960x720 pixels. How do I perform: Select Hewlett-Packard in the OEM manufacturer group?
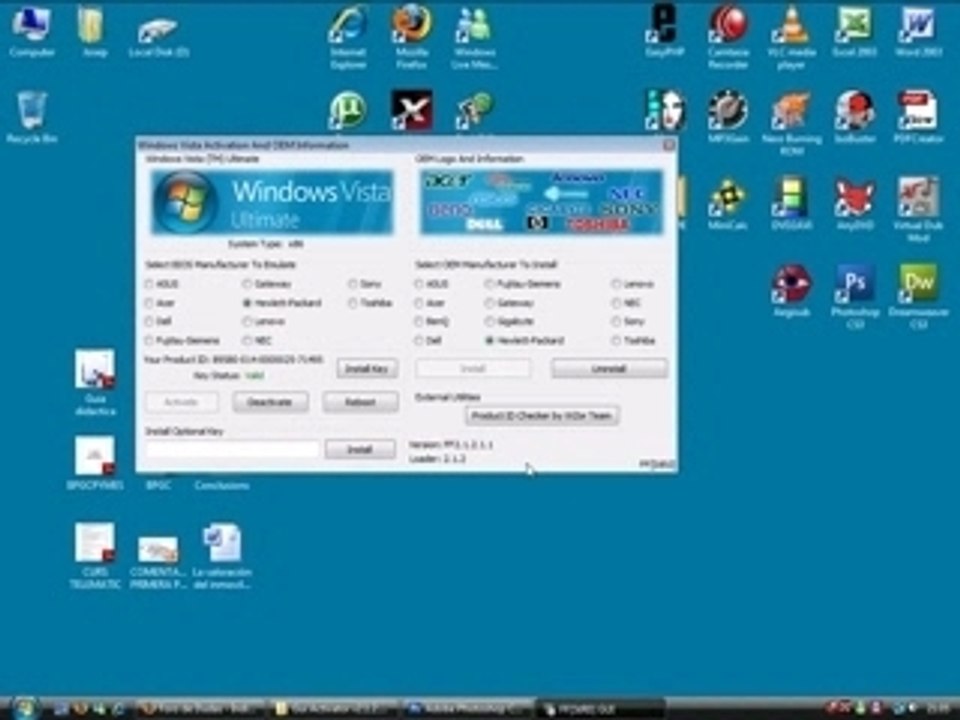(489, 340)
